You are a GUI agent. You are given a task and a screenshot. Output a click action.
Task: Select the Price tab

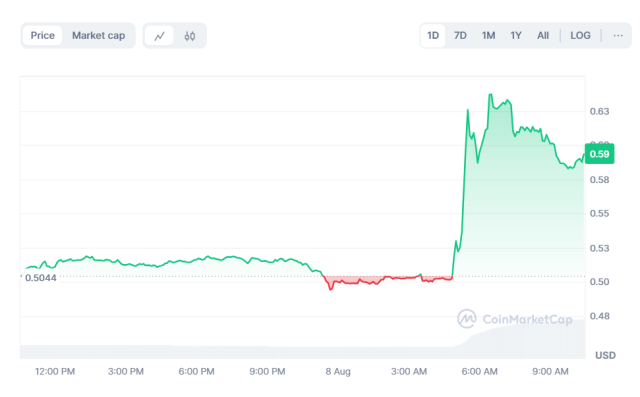tap(42, 35)
